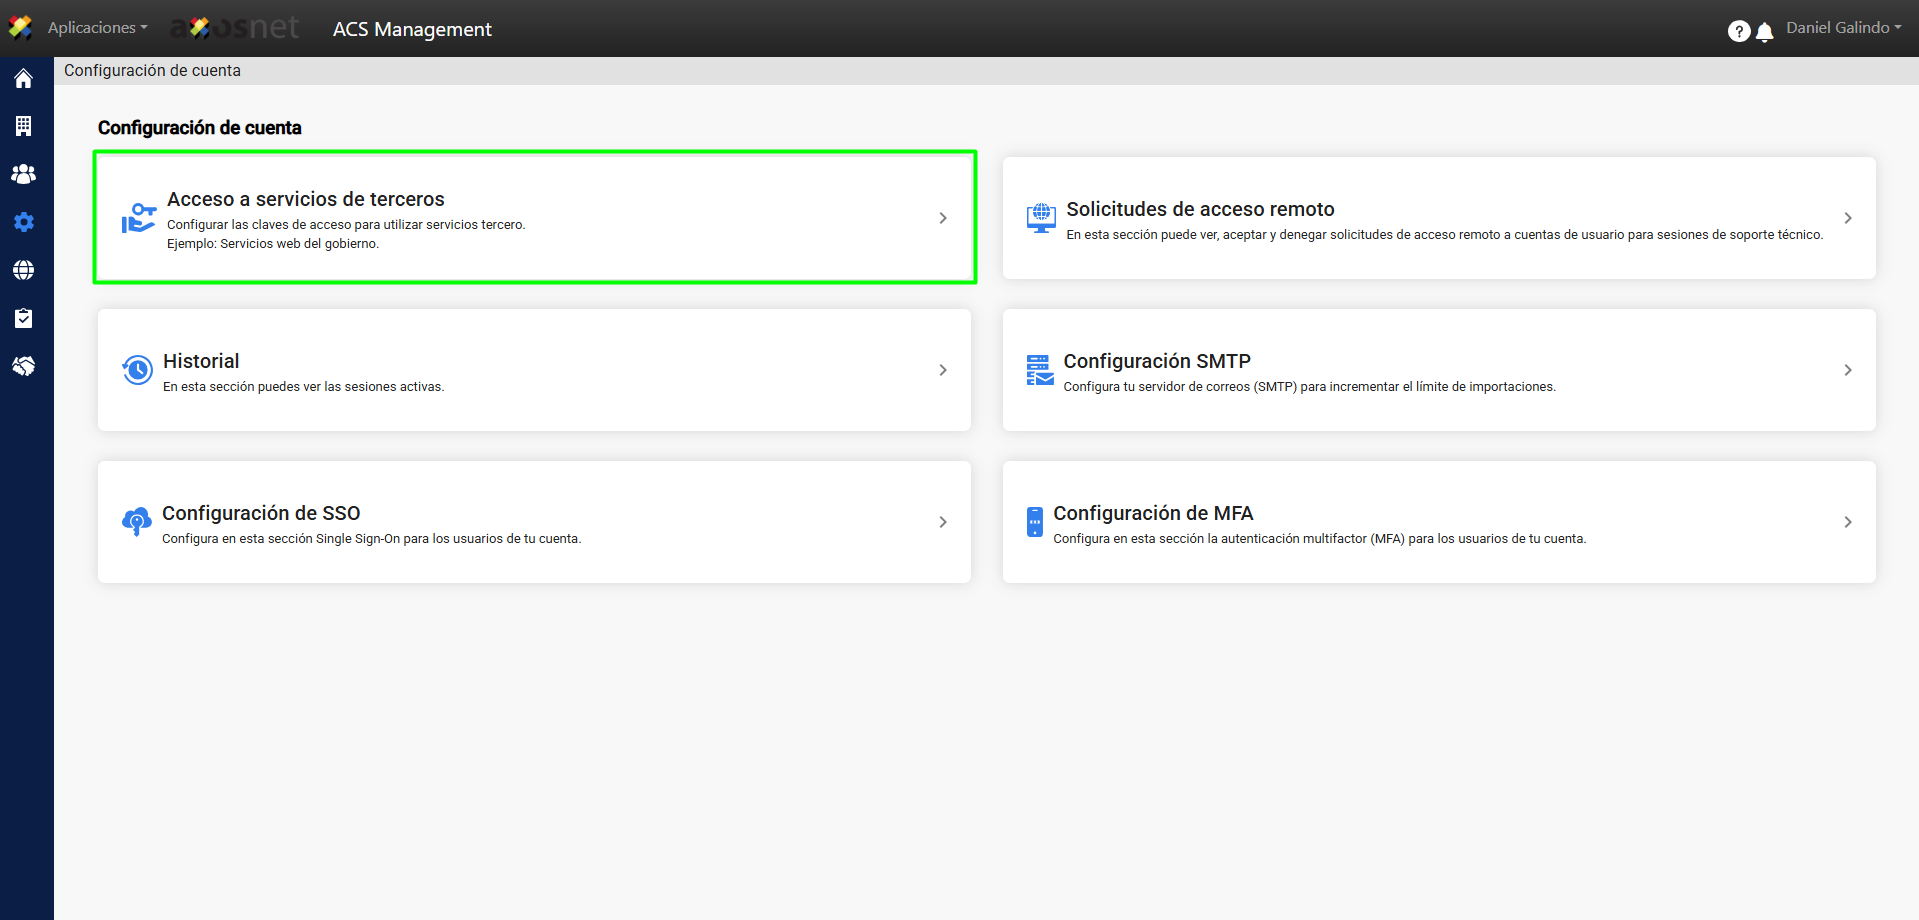Click the notifications bell icon
1919x920 pixels.
(x=1765, y=32)
